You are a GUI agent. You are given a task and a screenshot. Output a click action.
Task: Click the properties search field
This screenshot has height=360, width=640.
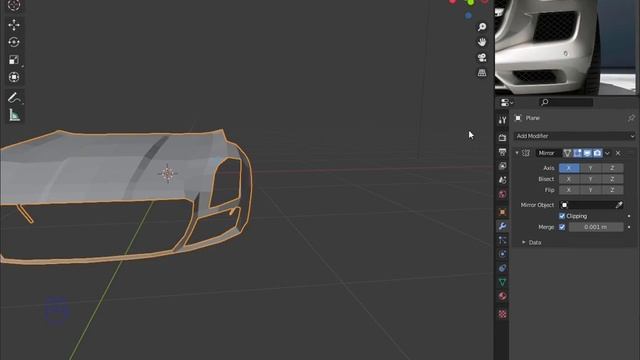point(566,102)
